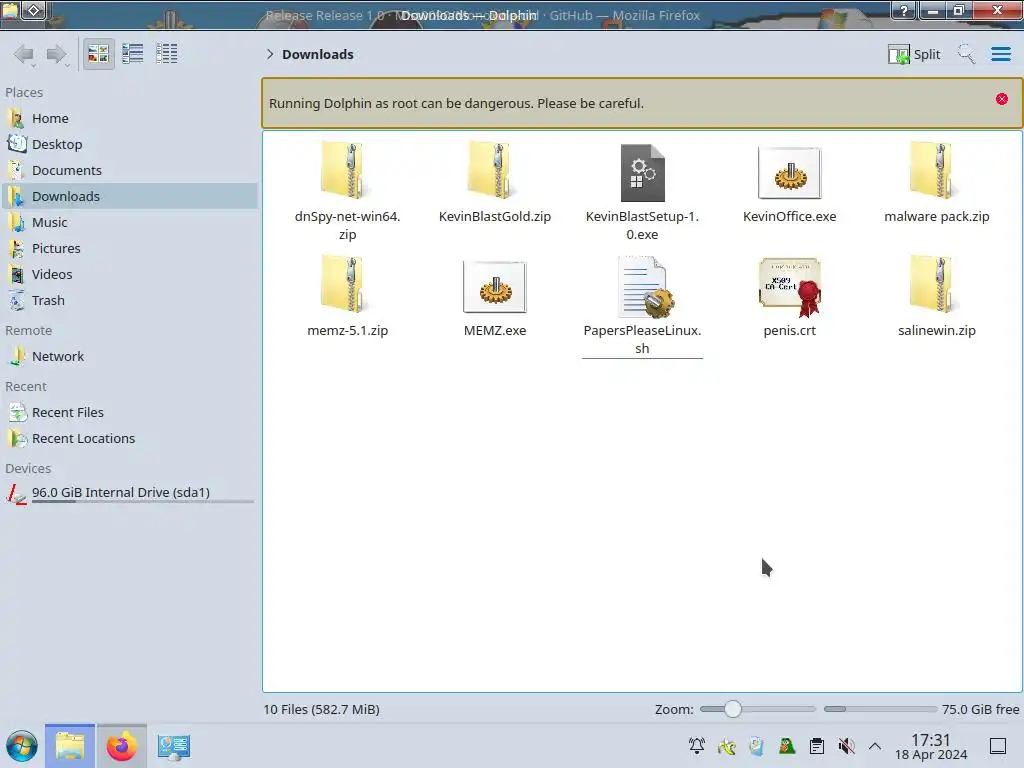The image size is (1024, 768).
Task: Select the KevinBlastGold.zip archive icon
Action: tap(491, 171)
